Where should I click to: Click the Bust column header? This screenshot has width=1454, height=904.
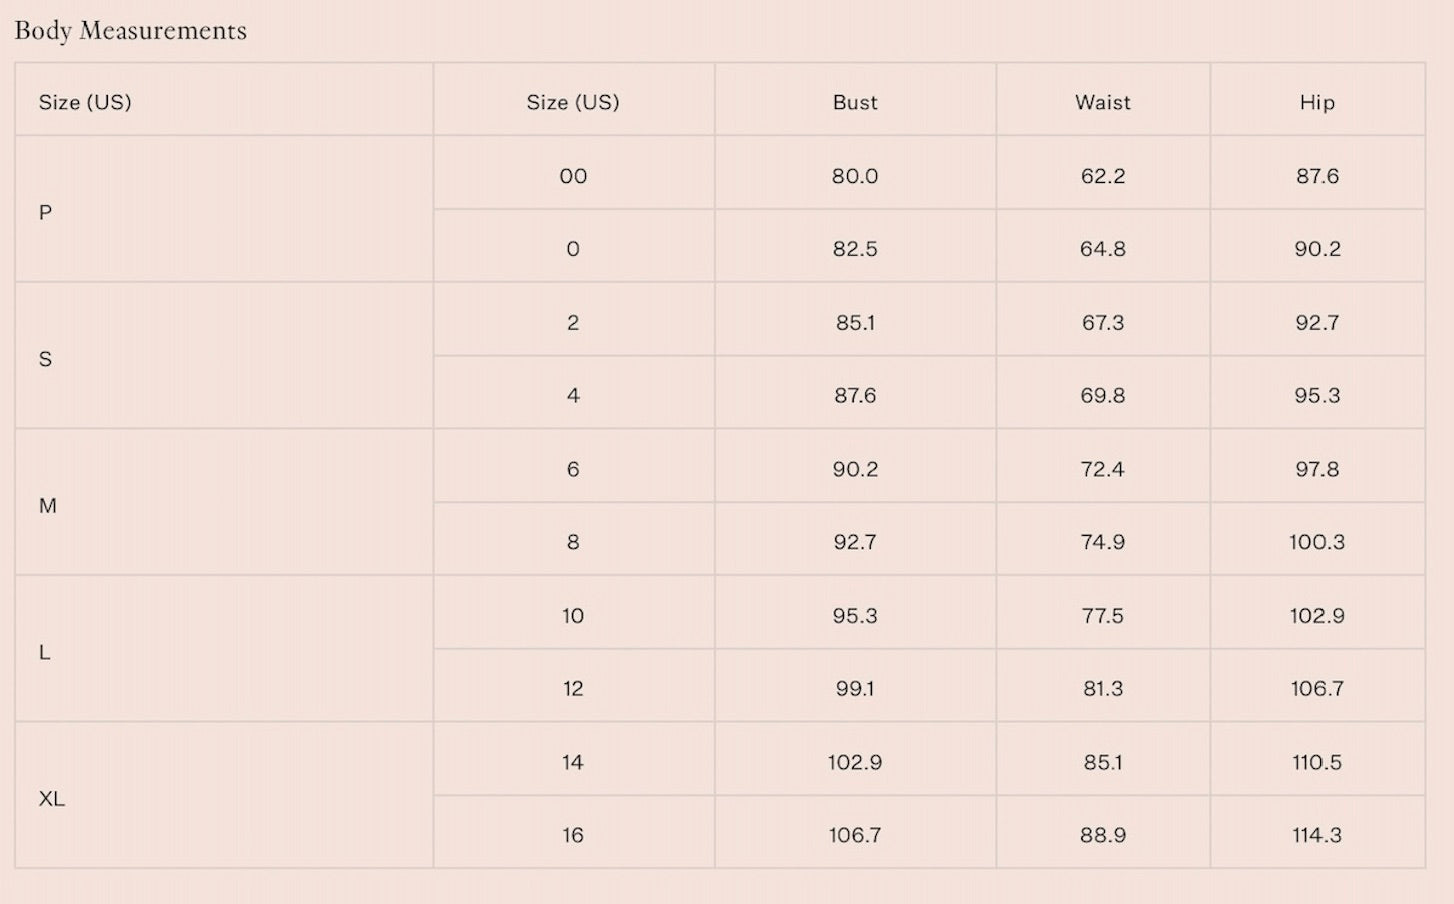click(855, 102)
